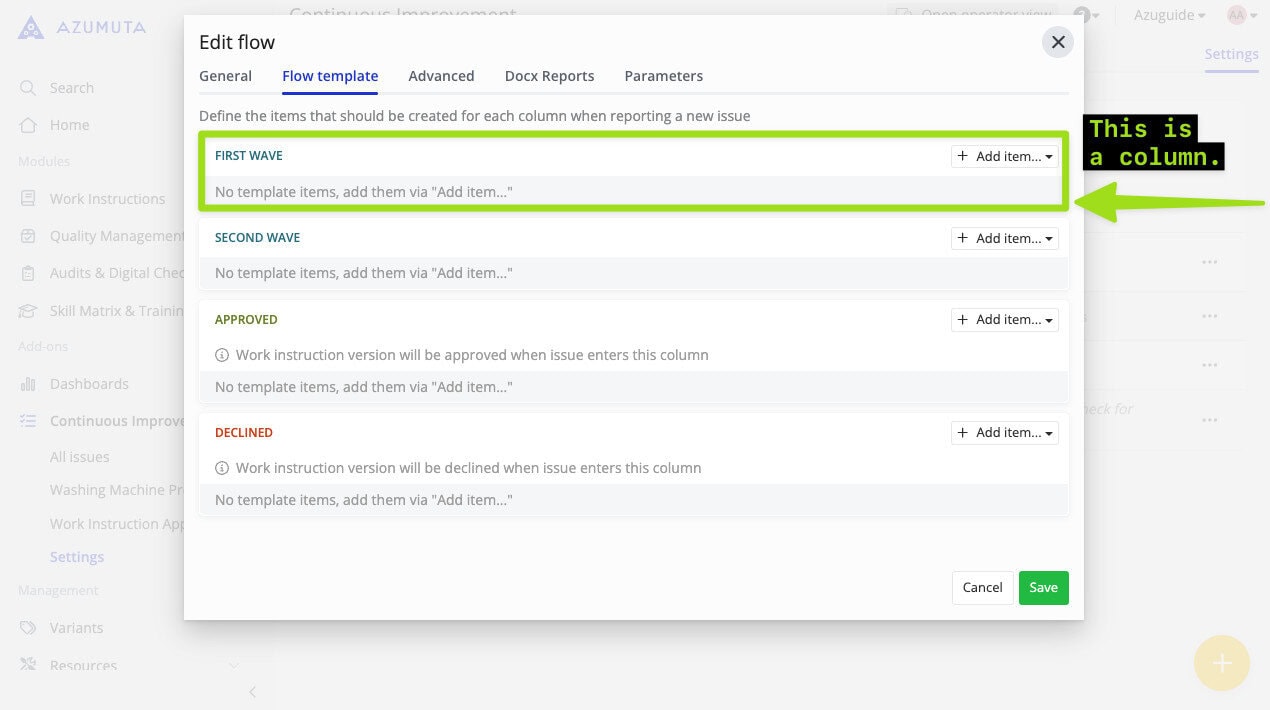Switch to the General tab
Image resolution: width=1270 pixels, height=710 pixels.
pos(225,76)
